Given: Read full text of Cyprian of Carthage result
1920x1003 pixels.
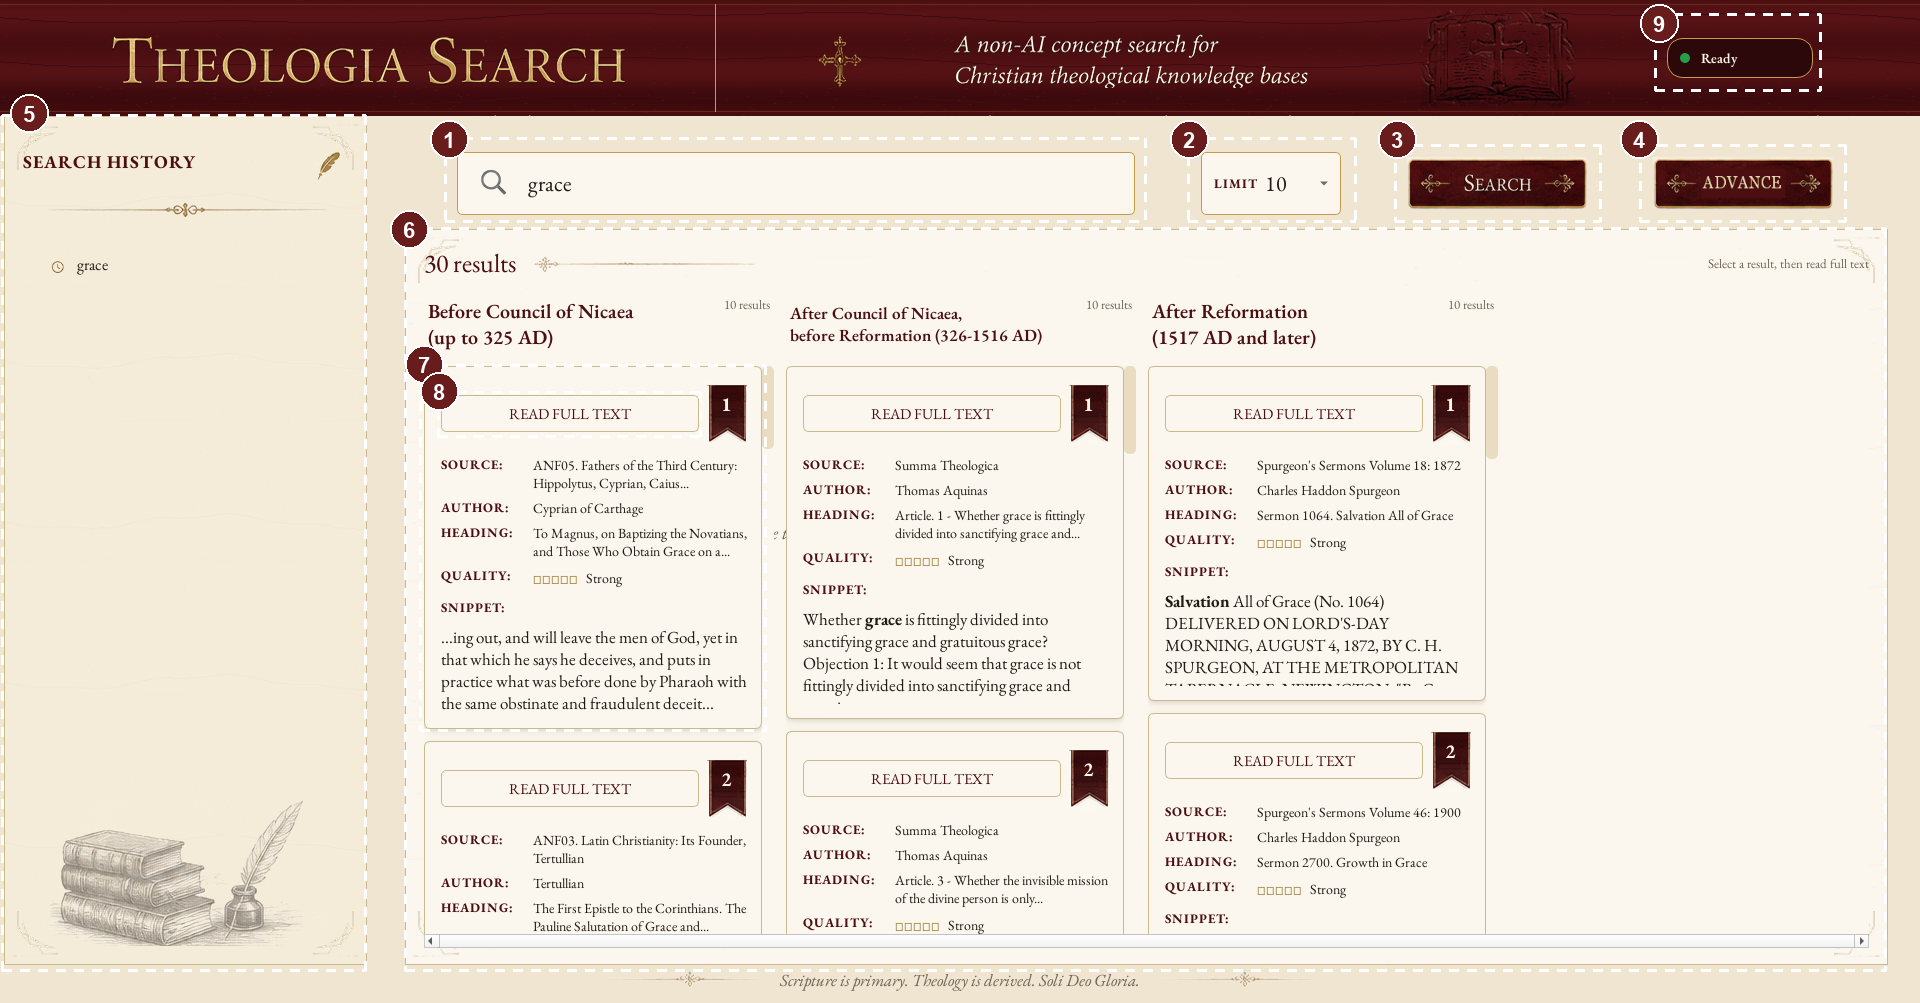Looking at the screenshot, I should [x=570, y=414].
